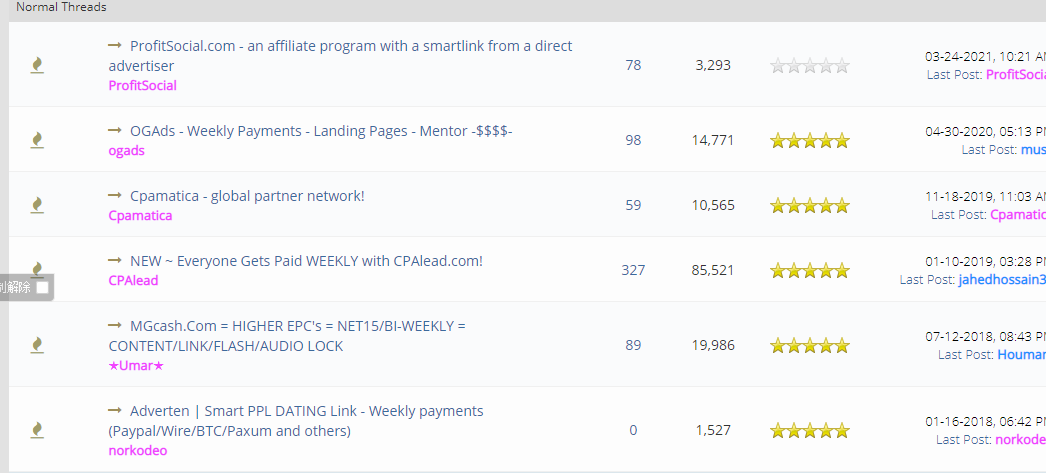Open last poster norkodeo link dated 01-16-2018
Viewport: 1046px width, 473px height.
point(1020,440)
